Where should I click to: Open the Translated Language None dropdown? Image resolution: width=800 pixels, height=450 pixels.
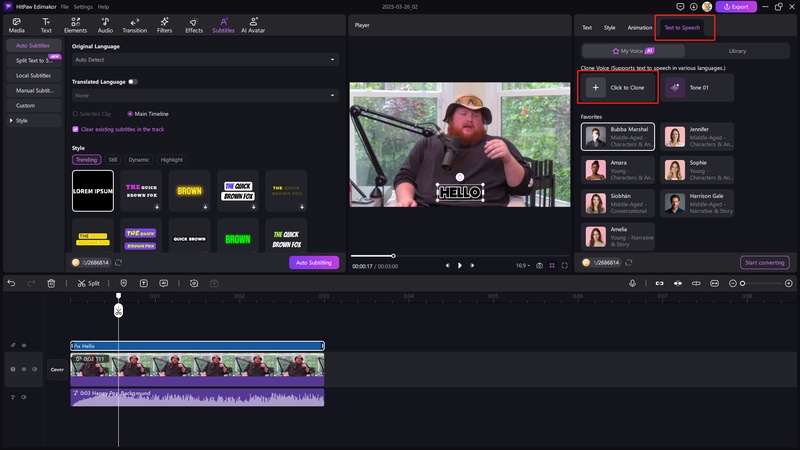(205, 95)
